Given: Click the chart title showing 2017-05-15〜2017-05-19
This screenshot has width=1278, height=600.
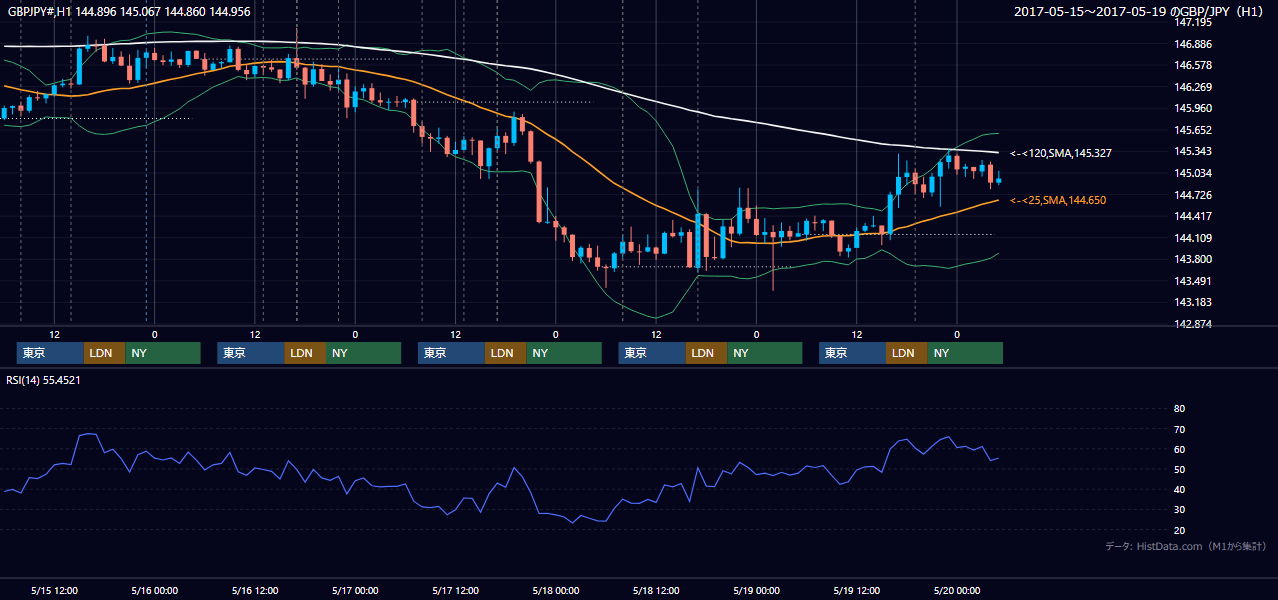Looking at the screenshot, I should pyautogui.click(x=1137, y=12).
